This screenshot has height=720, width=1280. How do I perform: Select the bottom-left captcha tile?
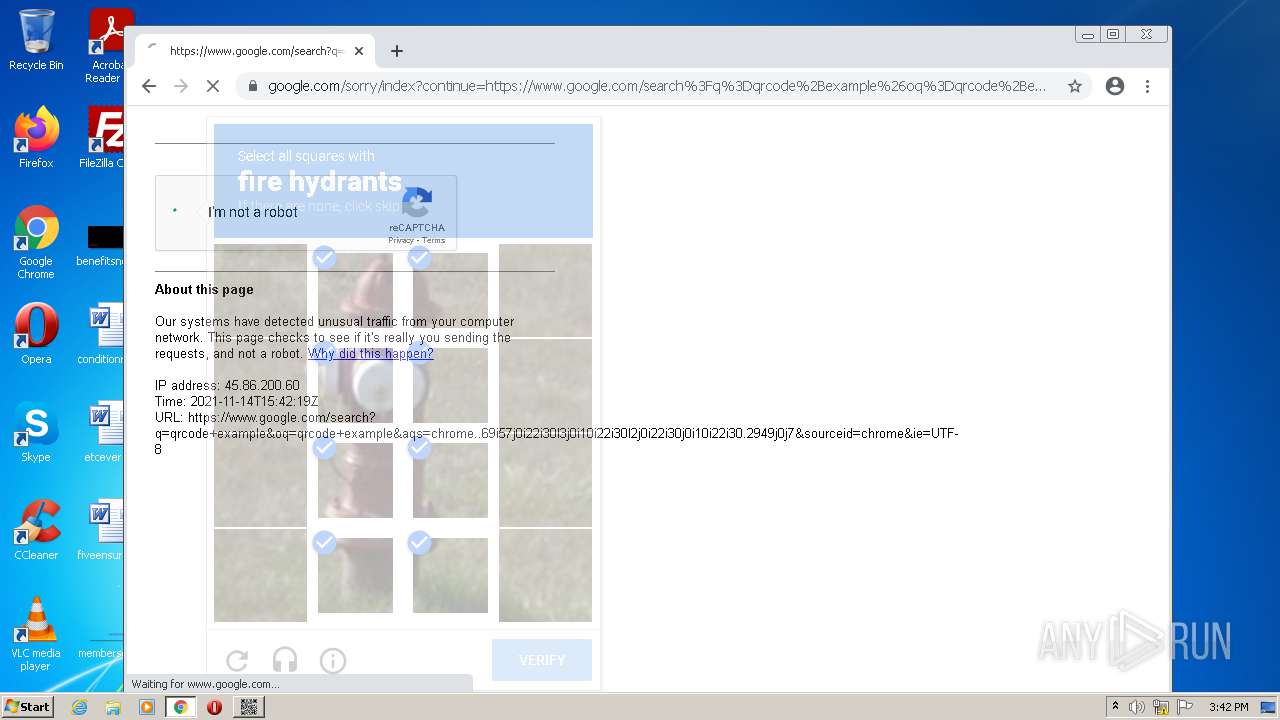pos(260,576)
